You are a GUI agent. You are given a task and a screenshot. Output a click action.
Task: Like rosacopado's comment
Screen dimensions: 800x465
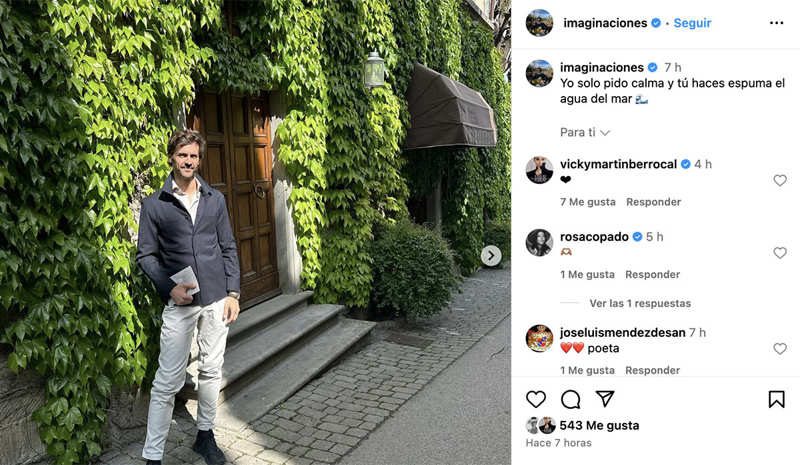click(780, 253)
